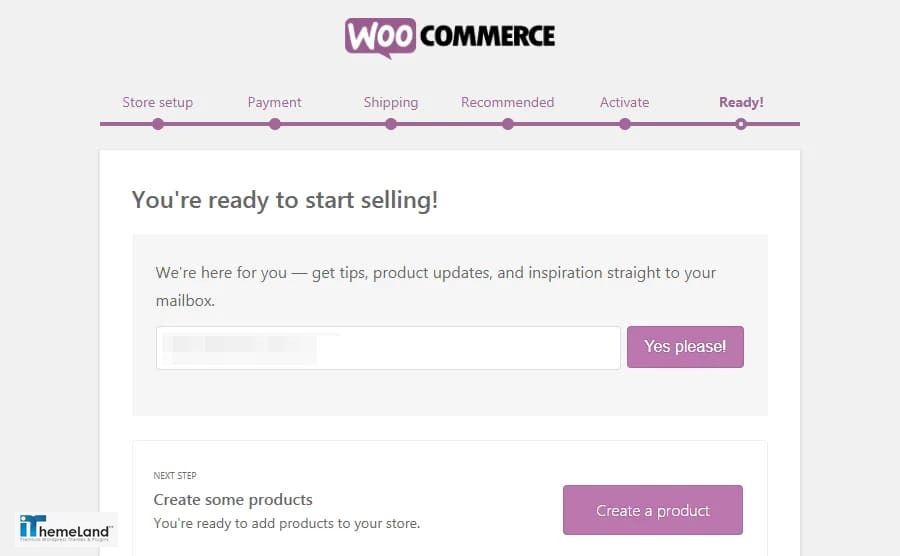Screen dimensions: 900x556
Task: Open the Recommended step label
Action: click(507, 102)
